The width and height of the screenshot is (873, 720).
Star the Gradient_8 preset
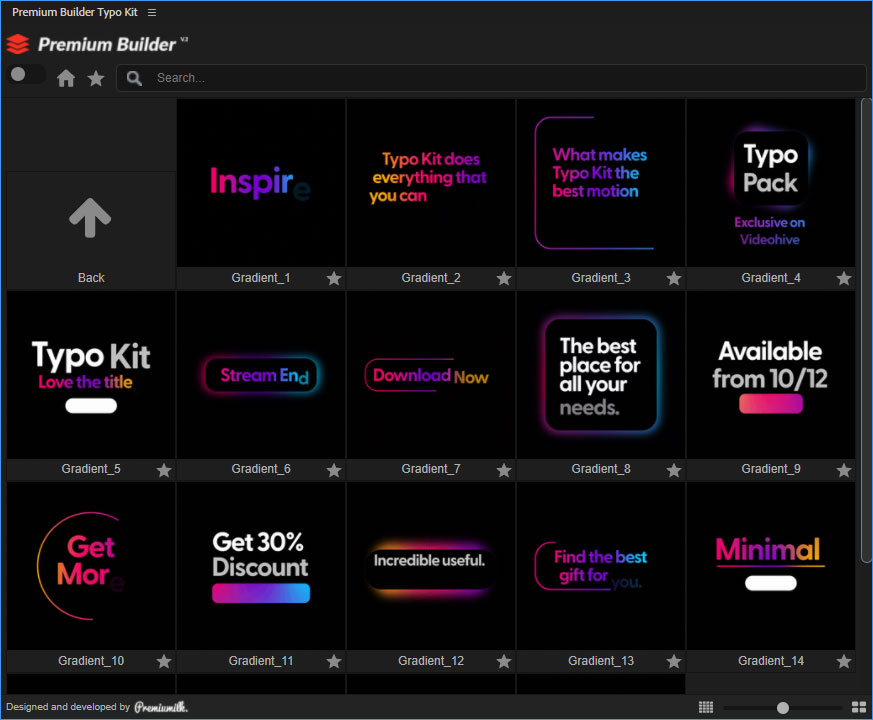(x=674, y=470)
